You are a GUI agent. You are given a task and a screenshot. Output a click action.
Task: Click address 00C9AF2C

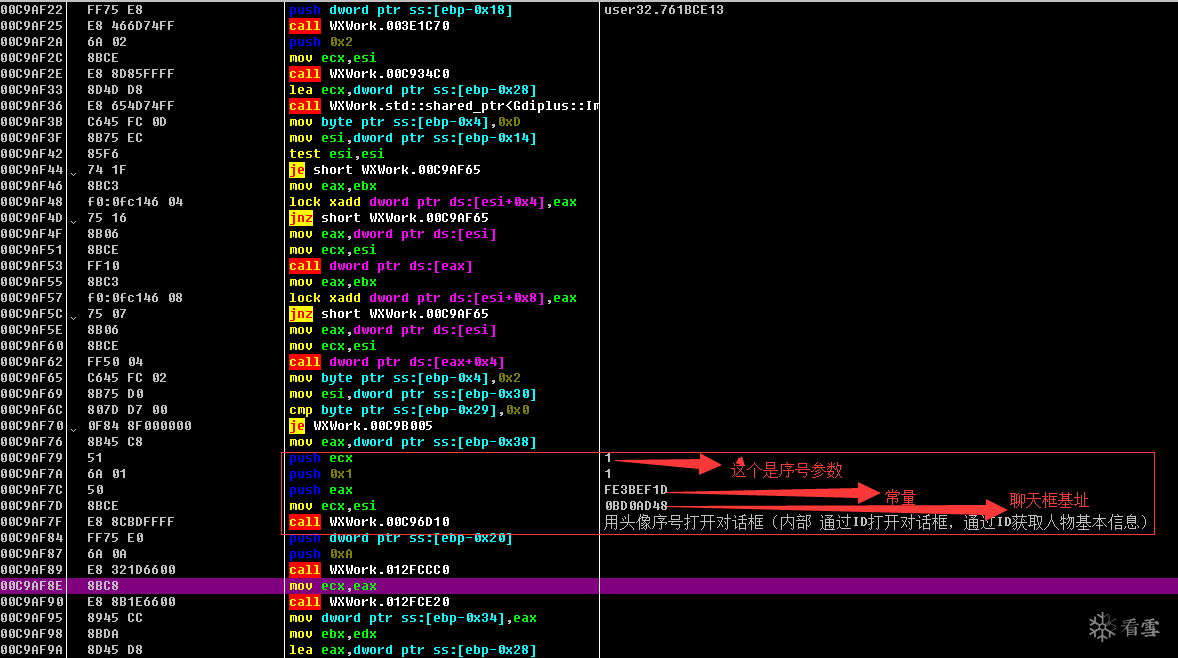click(x=32, y=58)
